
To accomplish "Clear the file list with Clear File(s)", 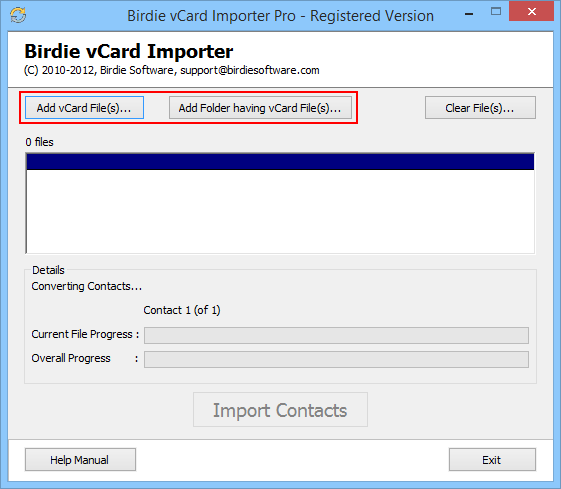I will [x=480, y=108].
